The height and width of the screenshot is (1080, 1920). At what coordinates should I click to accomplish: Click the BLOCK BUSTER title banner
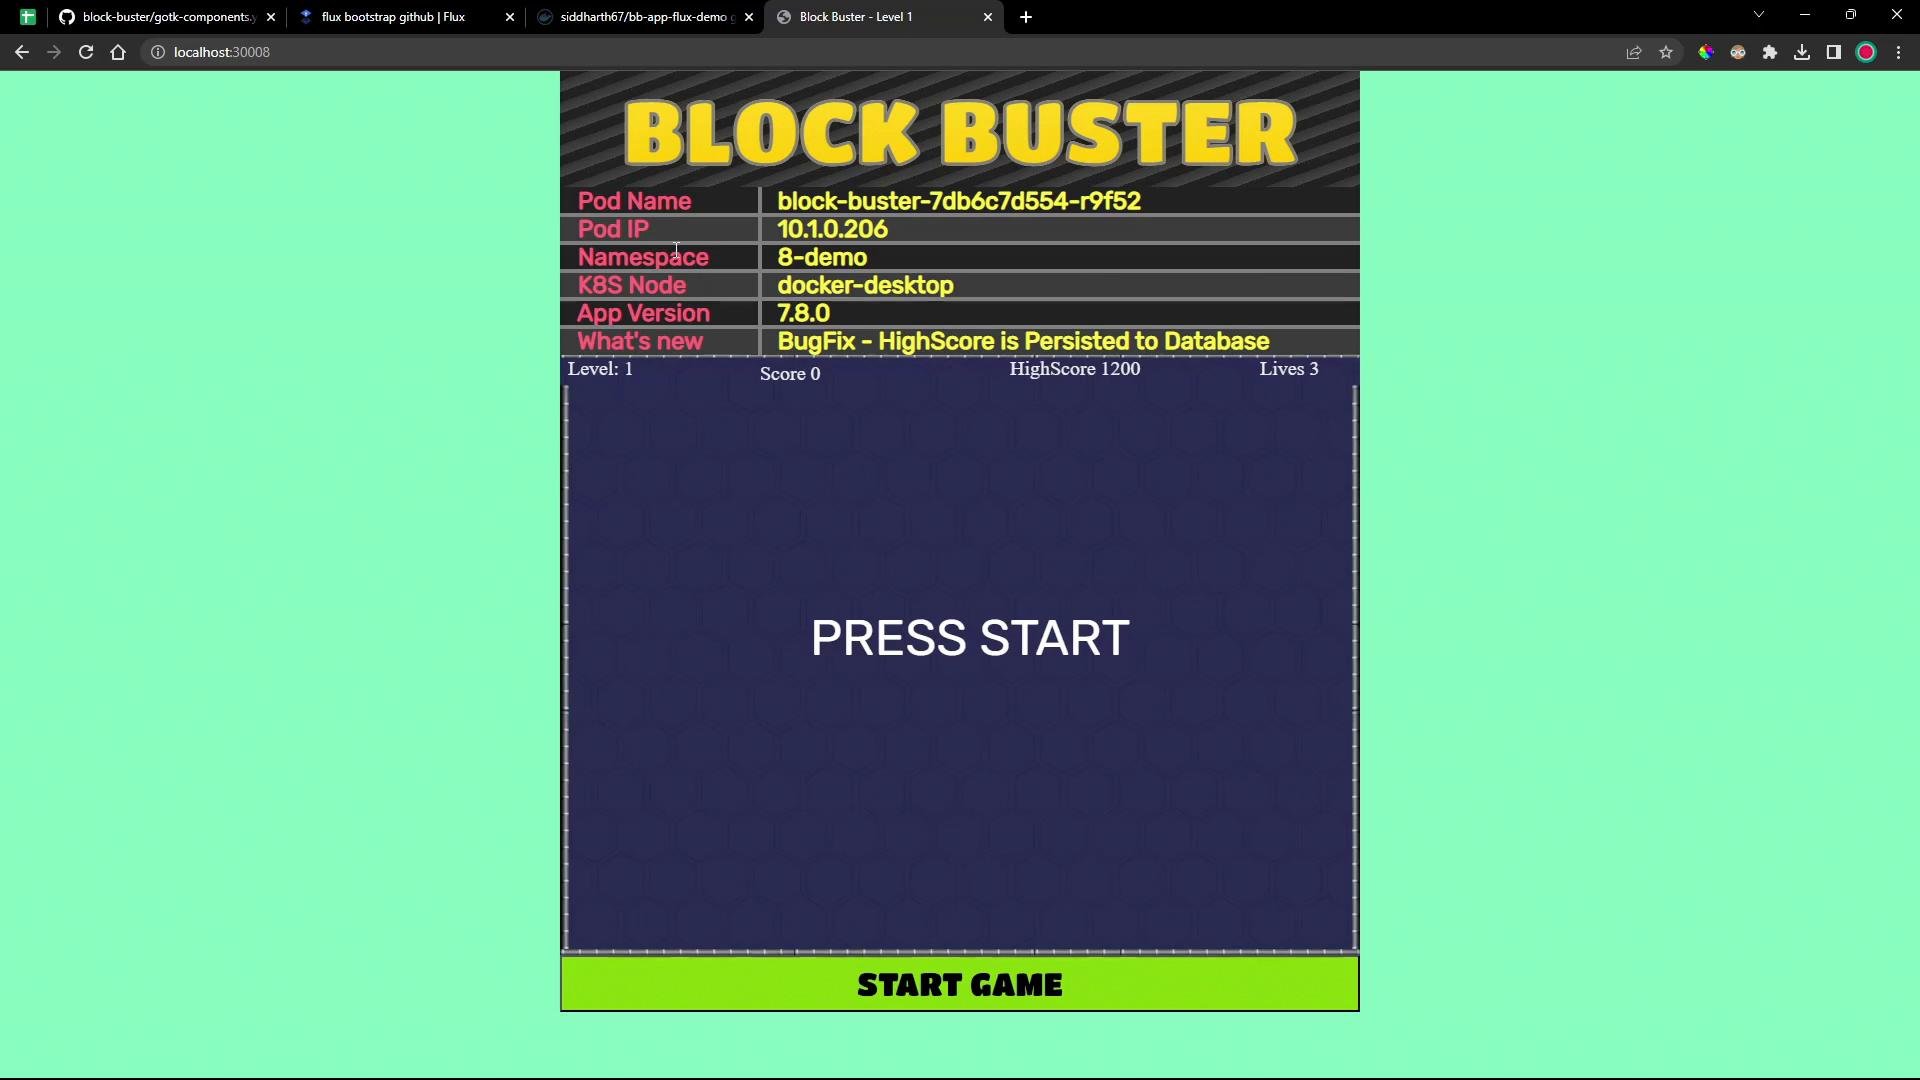960,131
